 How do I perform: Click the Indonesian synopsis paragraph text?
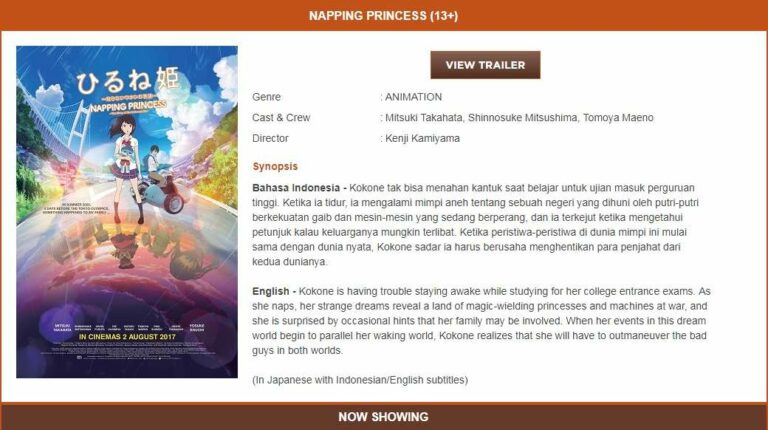coord(475,225)
